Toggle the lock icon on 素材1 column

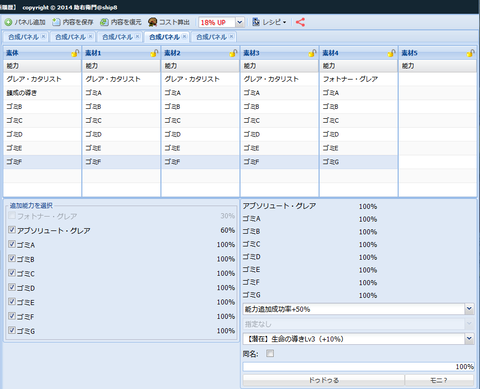click(154, 53)
